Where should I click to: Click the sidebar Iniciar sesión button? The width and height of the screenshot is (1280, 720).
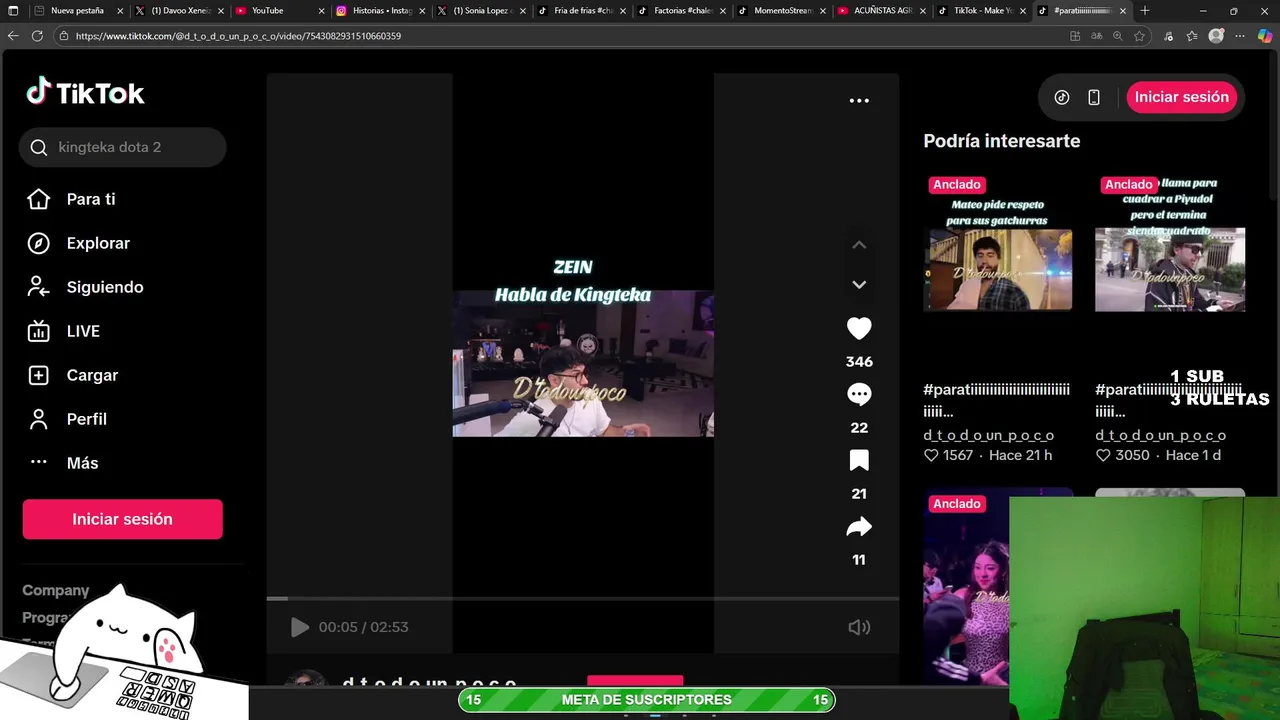pos(122,519)
